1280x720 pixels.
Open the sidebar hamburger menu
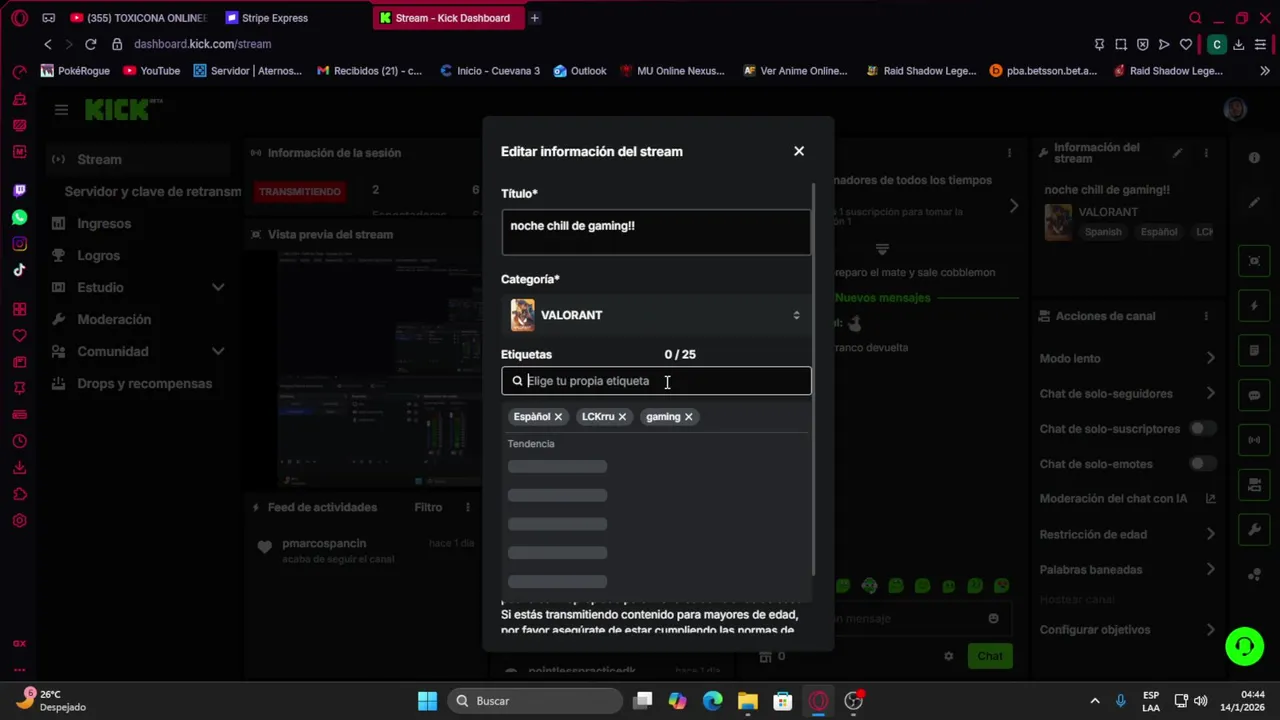click(x=61, y=110)
